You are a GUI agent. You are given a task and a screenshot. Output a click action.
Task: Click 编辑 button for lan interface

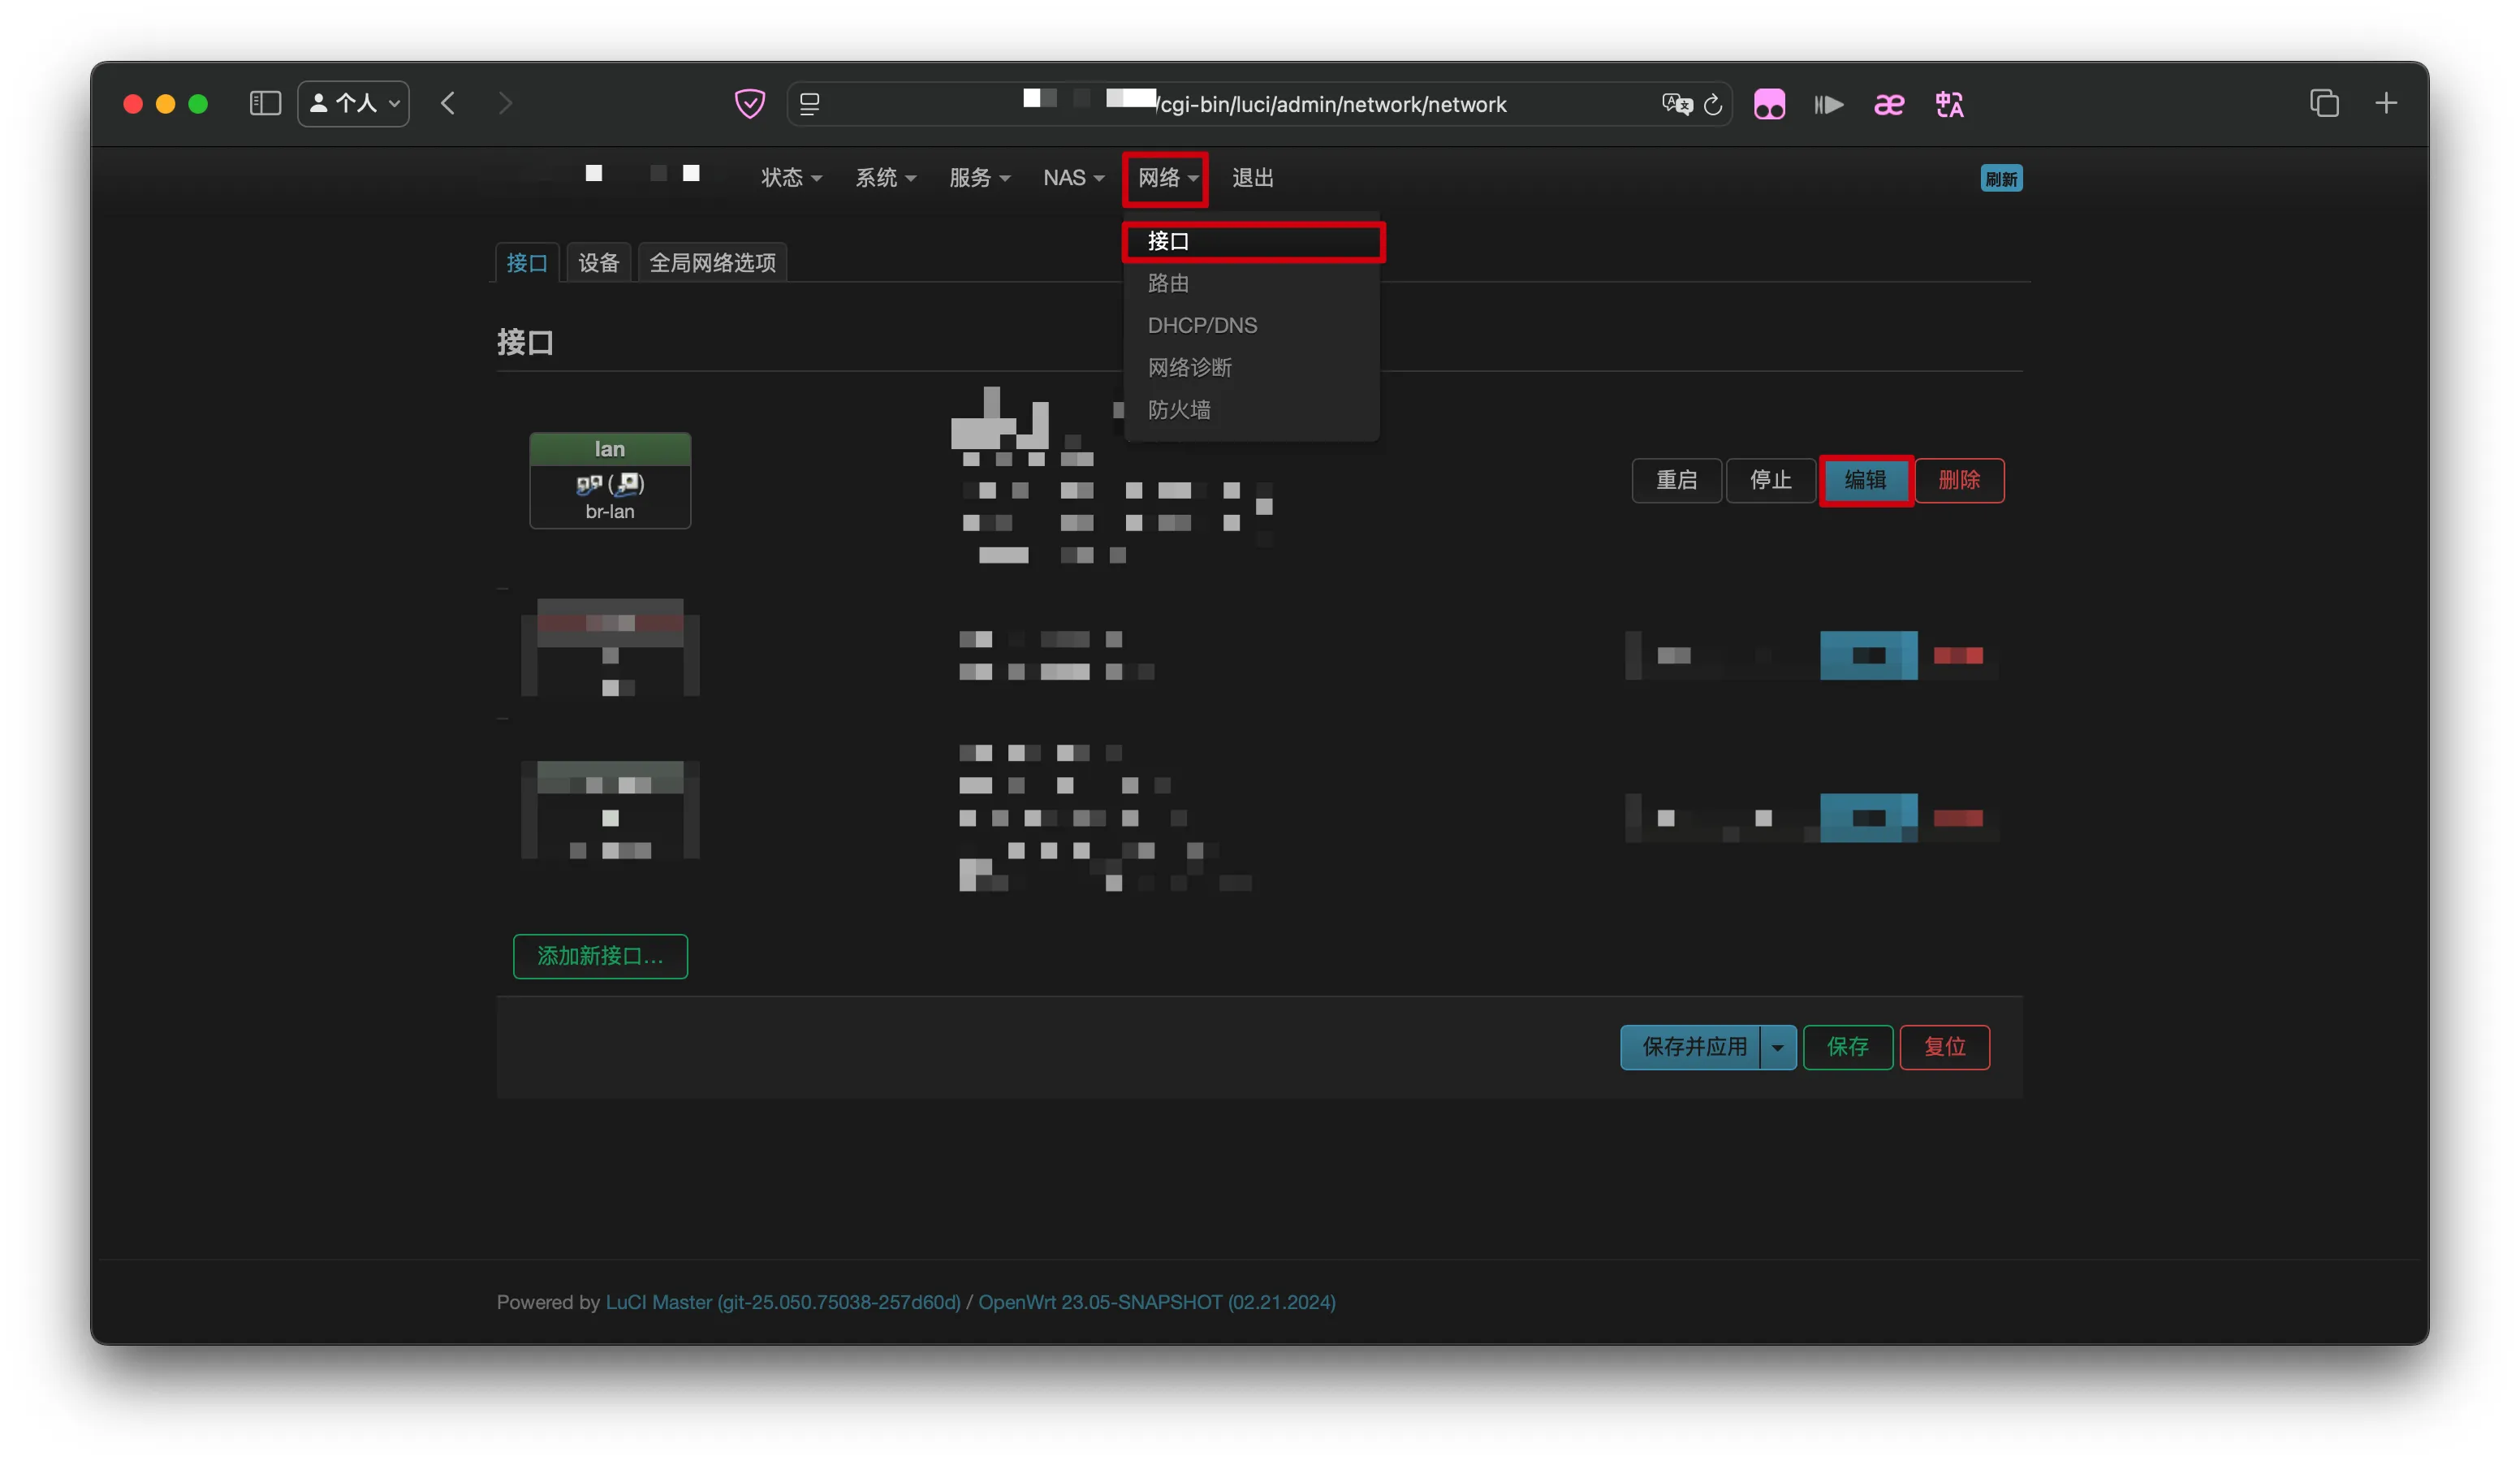[1865, 481]
